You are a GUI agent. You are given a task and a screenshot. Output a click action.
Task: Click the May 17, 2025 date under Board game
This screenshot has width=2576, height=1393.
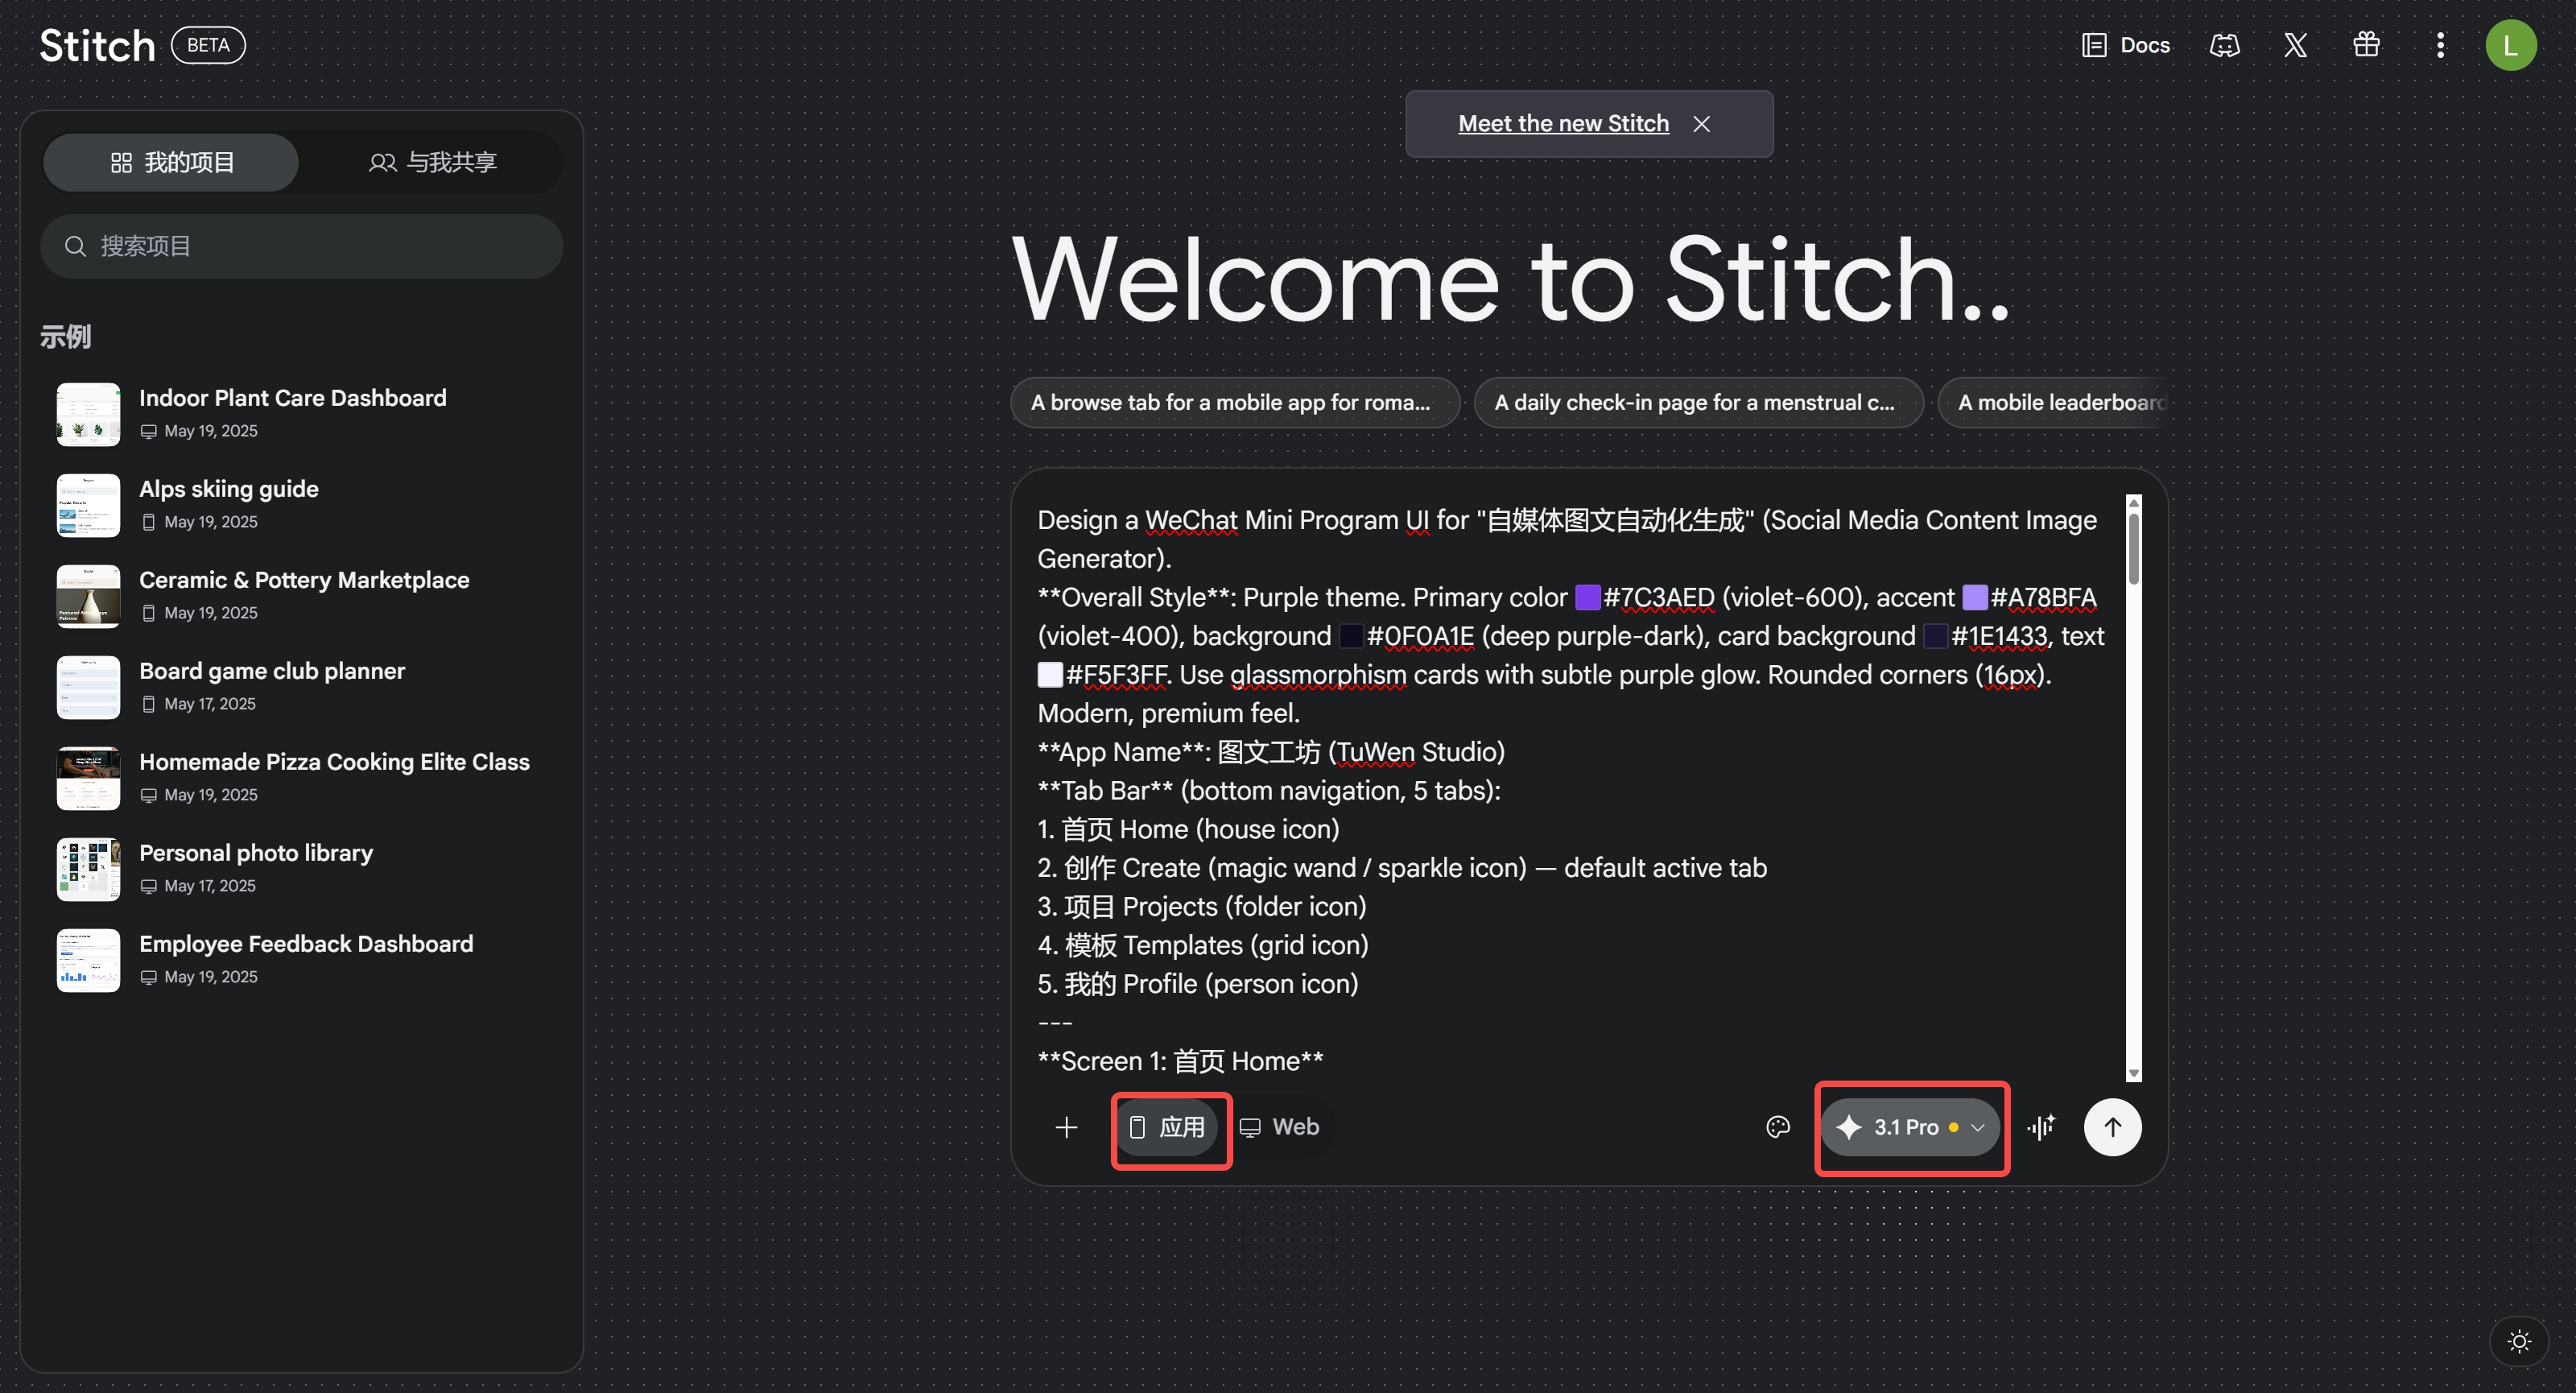pos(210,704)
